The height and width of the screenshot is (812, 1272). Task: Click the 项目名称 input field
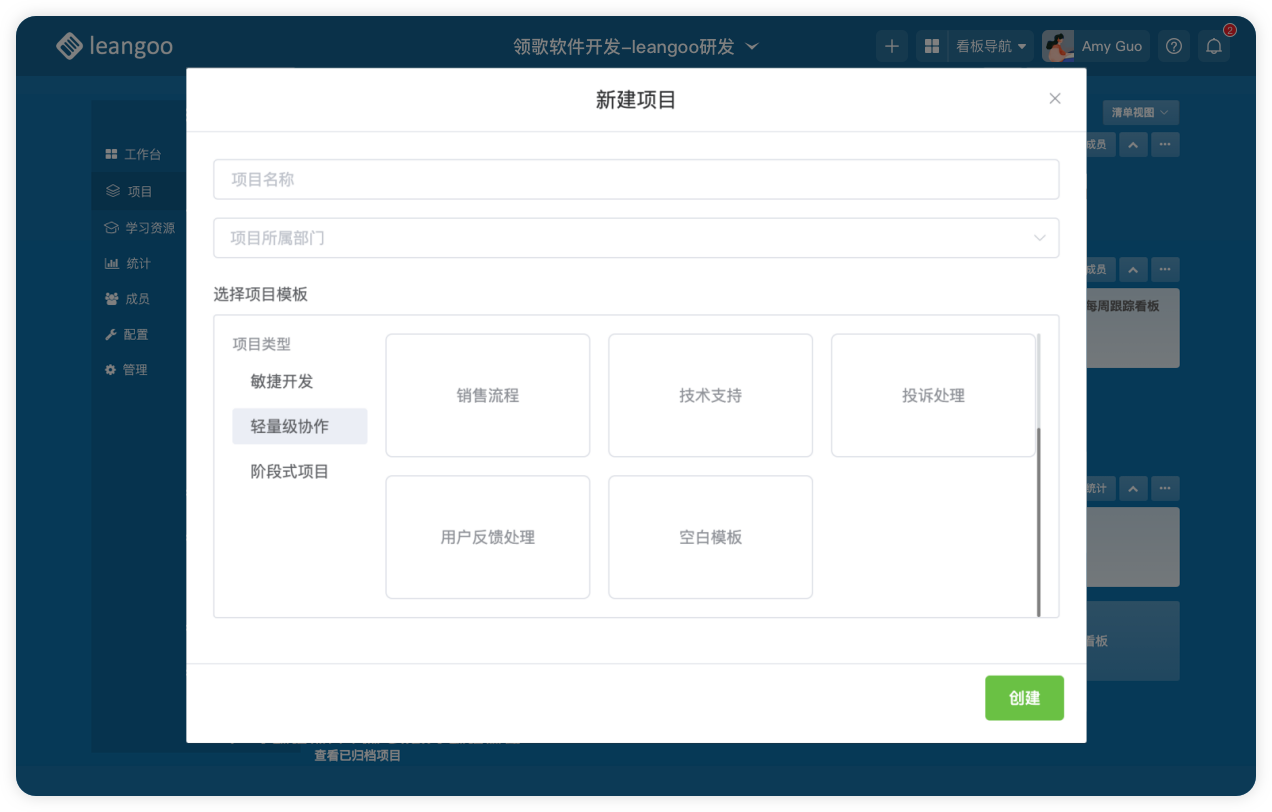point(635,180)
